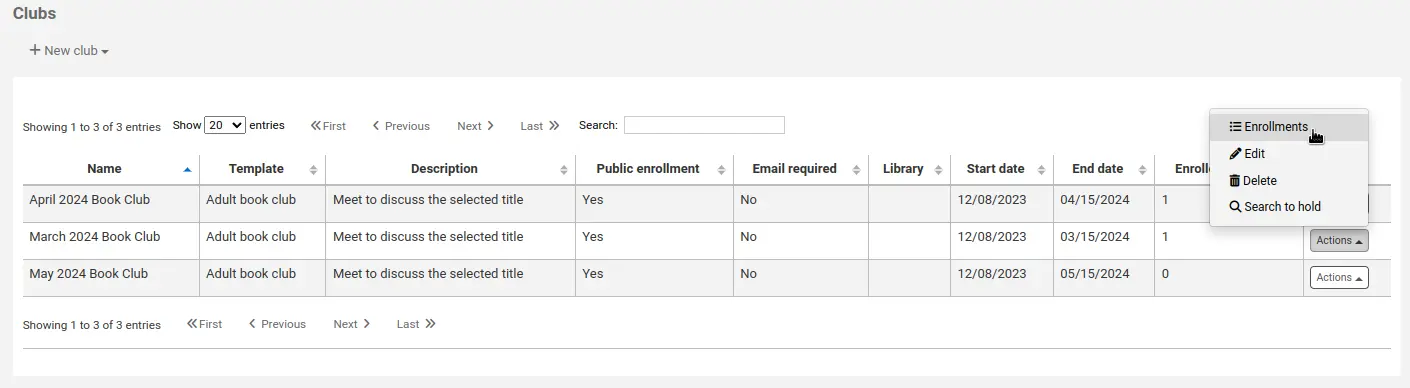Go to Previous page in top pagination

click(401, 126)
